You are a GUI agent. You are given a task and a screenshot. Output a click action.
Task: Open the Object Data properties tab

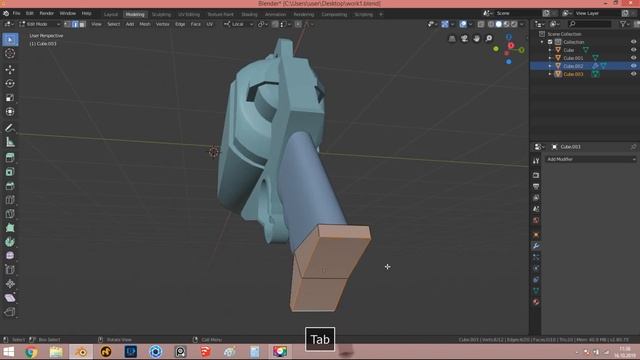coord(536,291)
